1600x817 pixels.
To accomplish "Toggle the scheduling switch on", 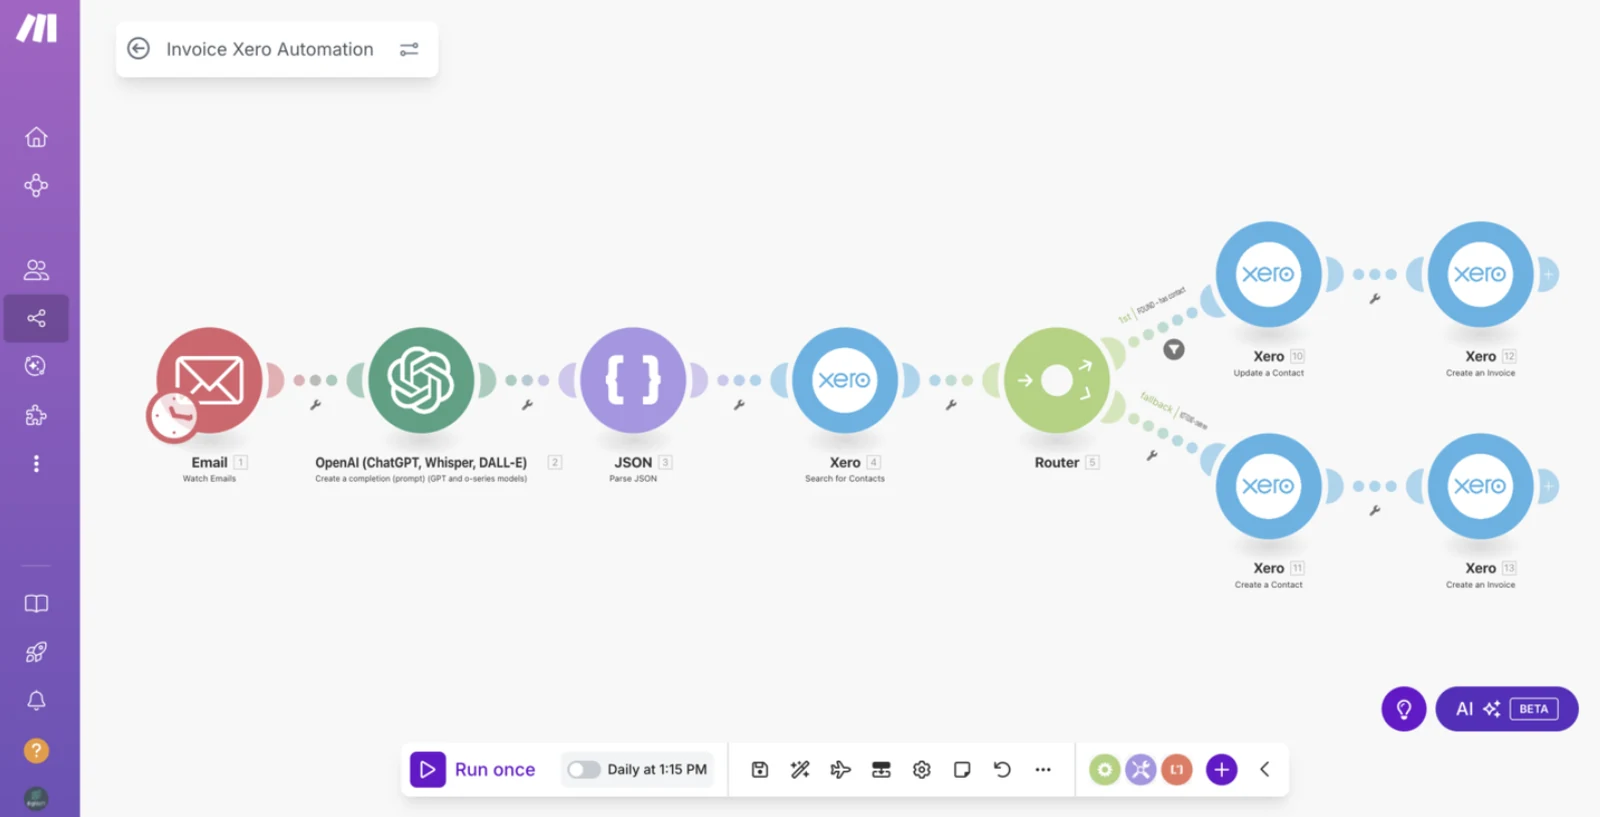I will [x=583, y=770].
